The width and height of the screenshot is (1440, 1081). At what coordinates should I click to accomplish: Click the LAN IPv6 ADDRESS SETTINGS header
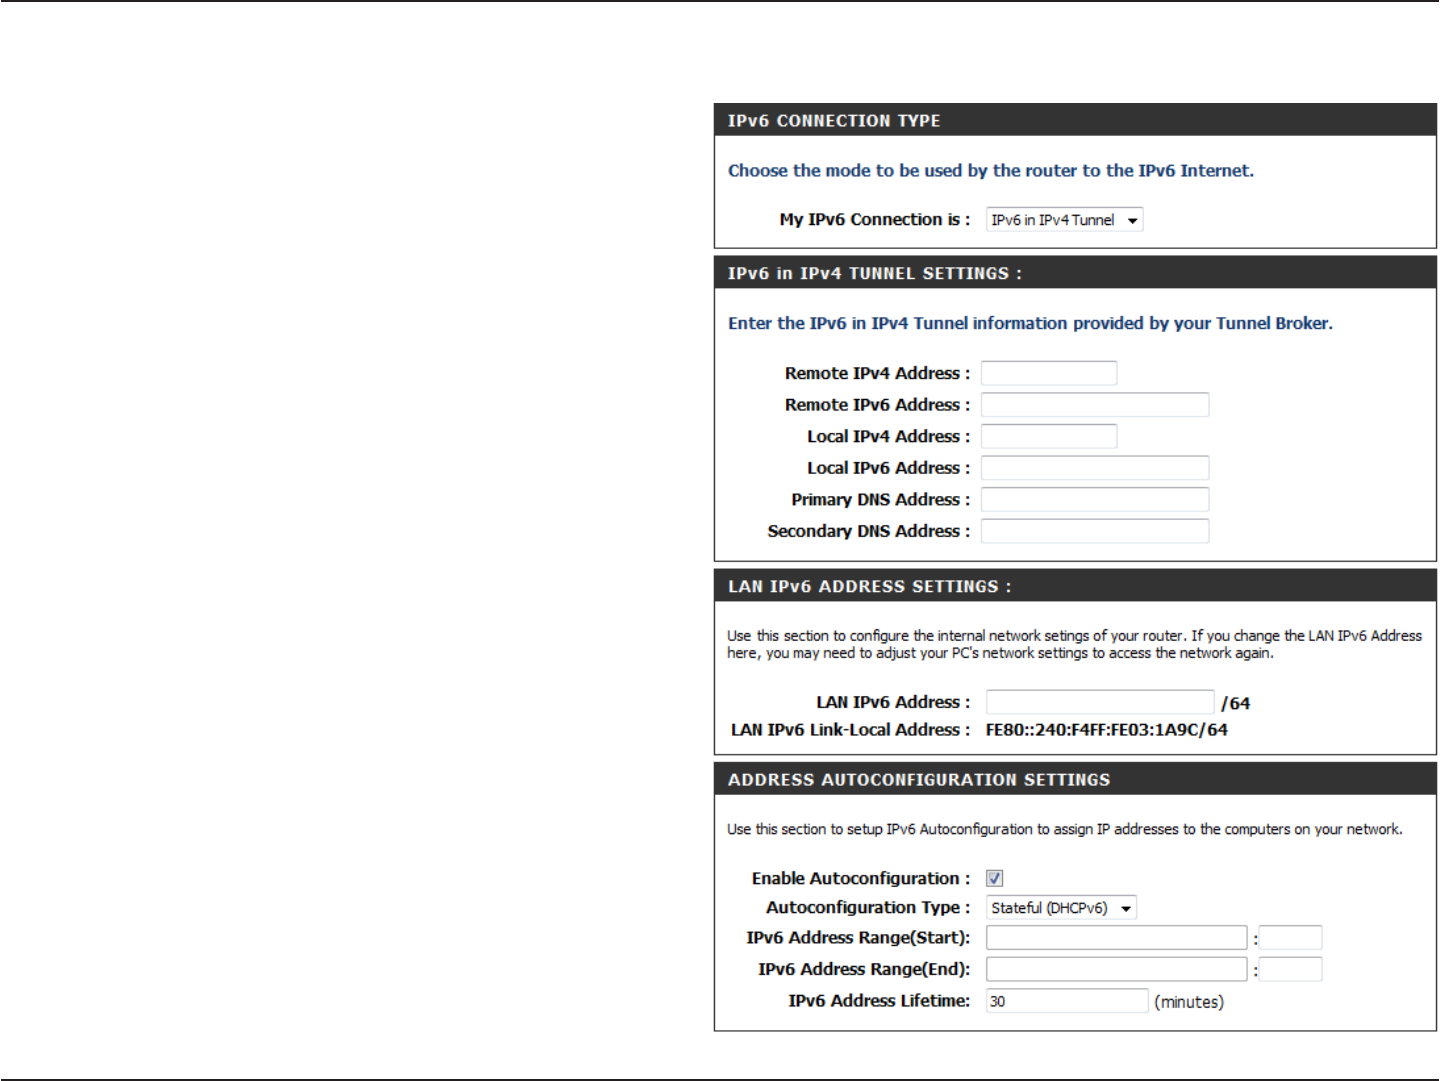click(1075, 586)
